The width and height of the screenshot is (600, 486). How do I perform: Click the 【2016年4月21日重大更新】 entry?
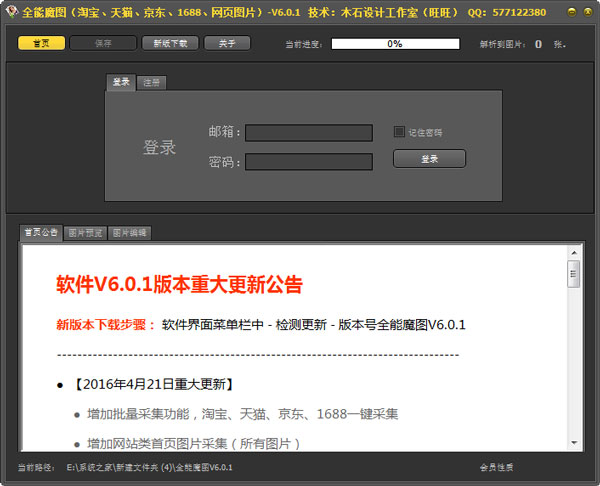(x=153, y=384)
